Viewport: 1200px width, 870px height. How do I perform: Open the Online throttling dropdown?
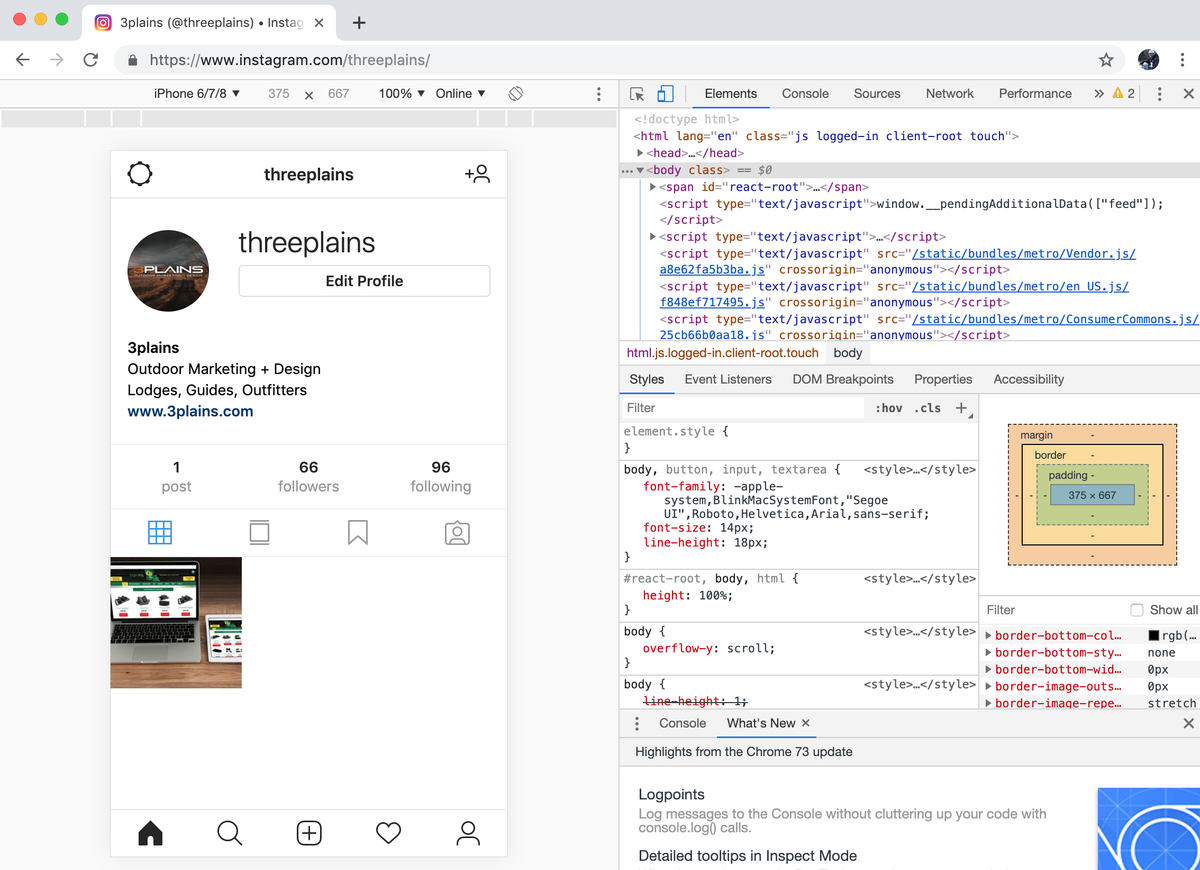(460, 93)
